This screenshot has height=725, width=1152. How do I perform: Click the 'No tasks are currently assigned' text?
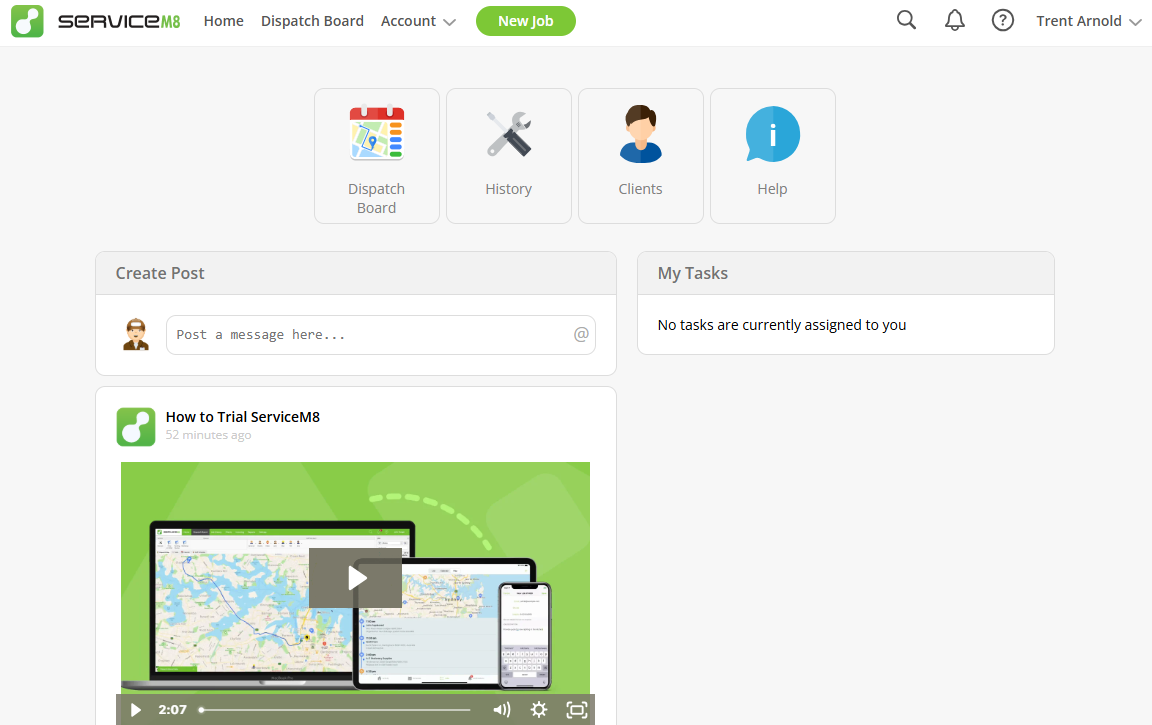[x=782, y=325]
